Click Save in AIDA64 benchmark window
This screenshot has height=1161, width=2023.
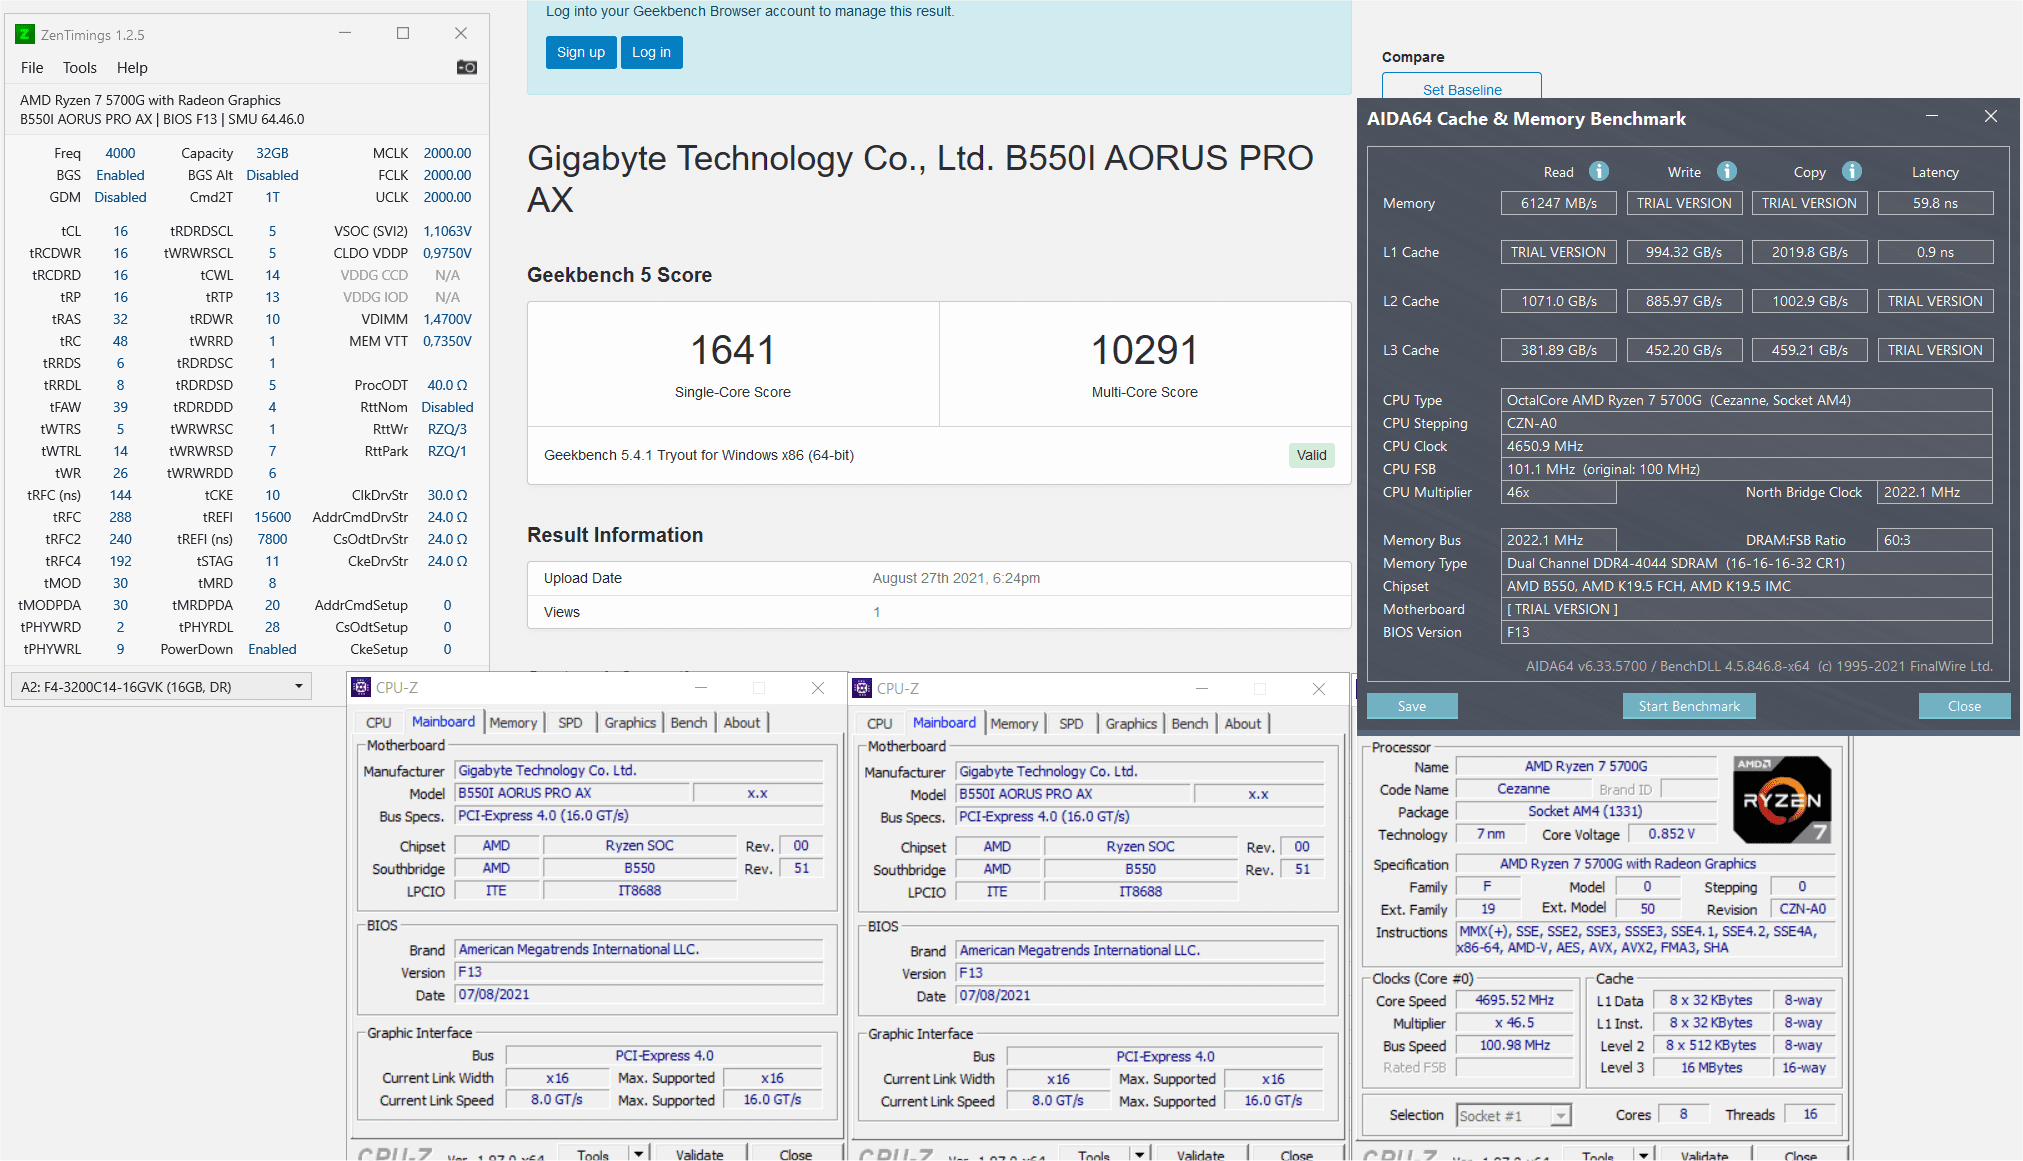[1412, 706]
